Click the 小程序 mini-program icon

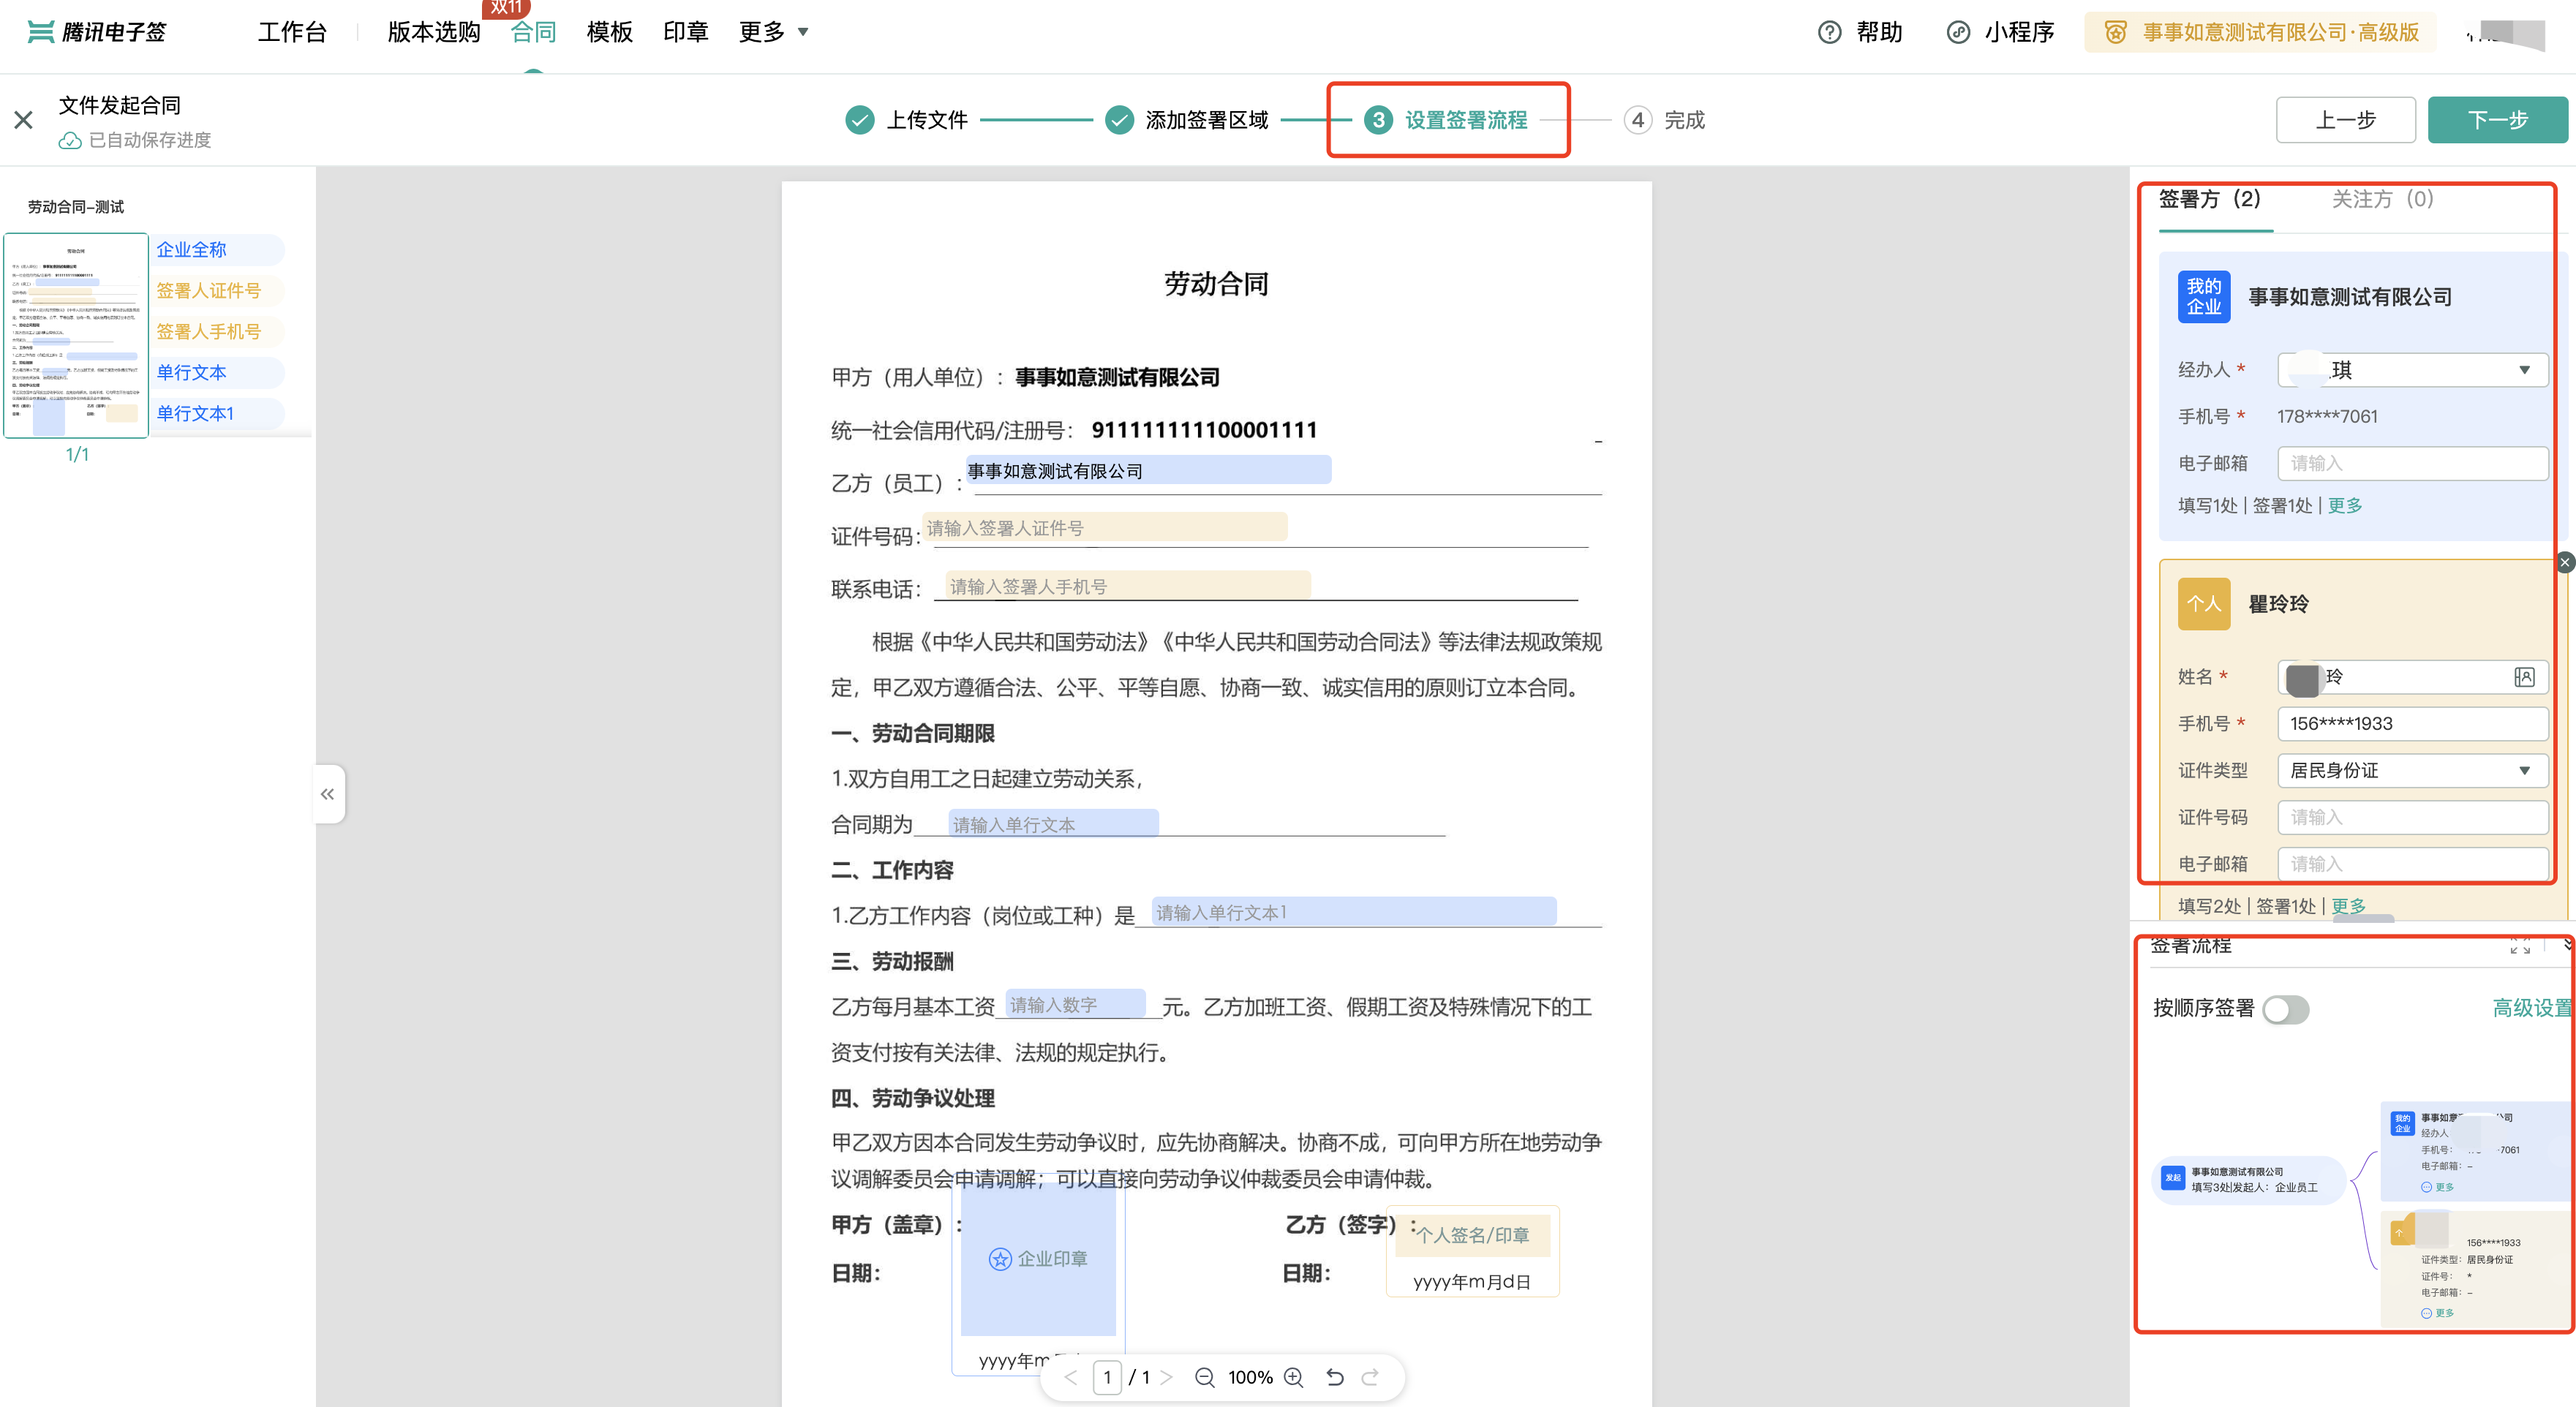1958,32
